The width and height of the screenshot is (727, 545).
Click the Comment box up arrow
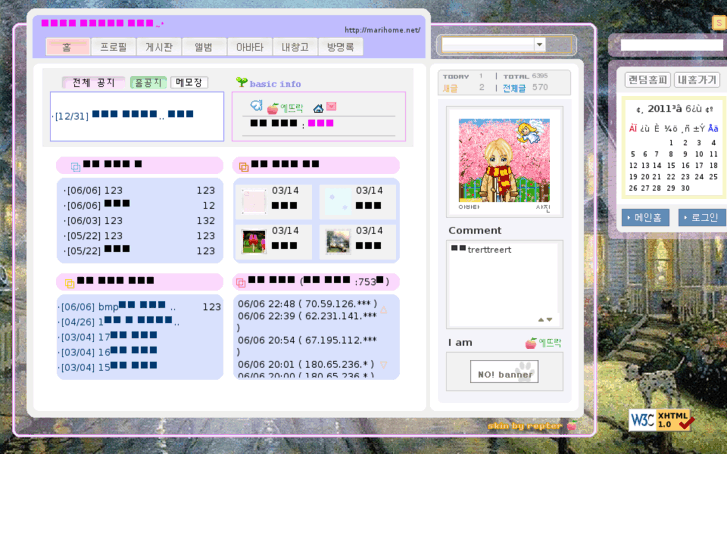tap(541, 320)
